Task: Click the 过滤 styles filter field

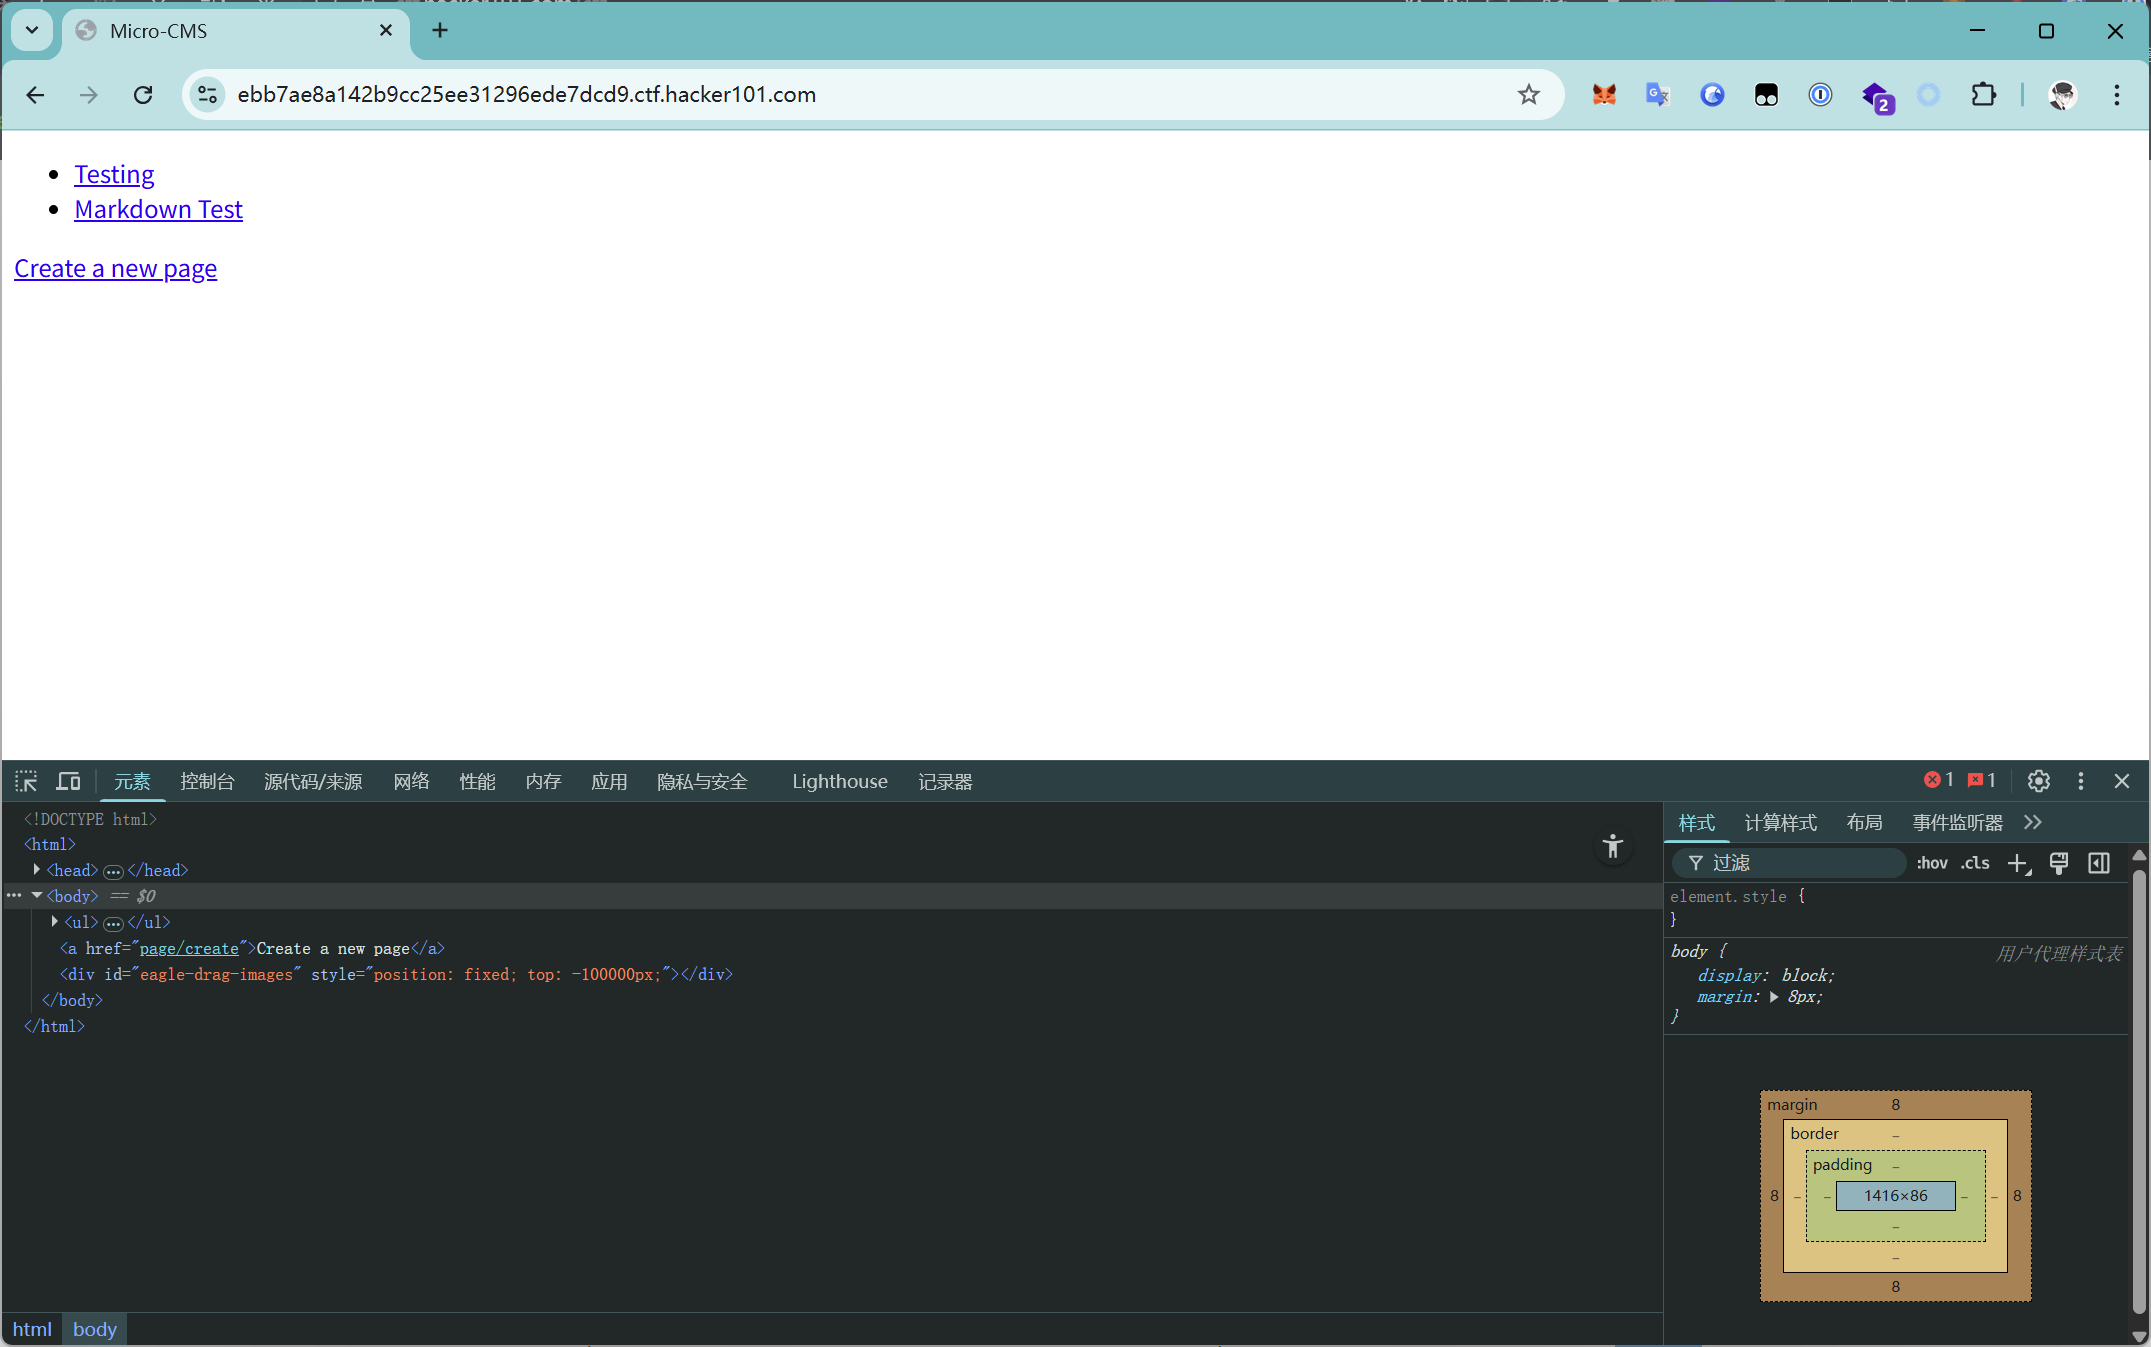Action: tap(1790, 863)
